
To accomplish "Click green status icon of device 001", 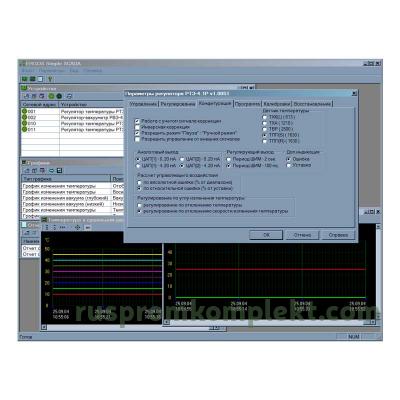I will pyautogui.click(x=24, y=111).
